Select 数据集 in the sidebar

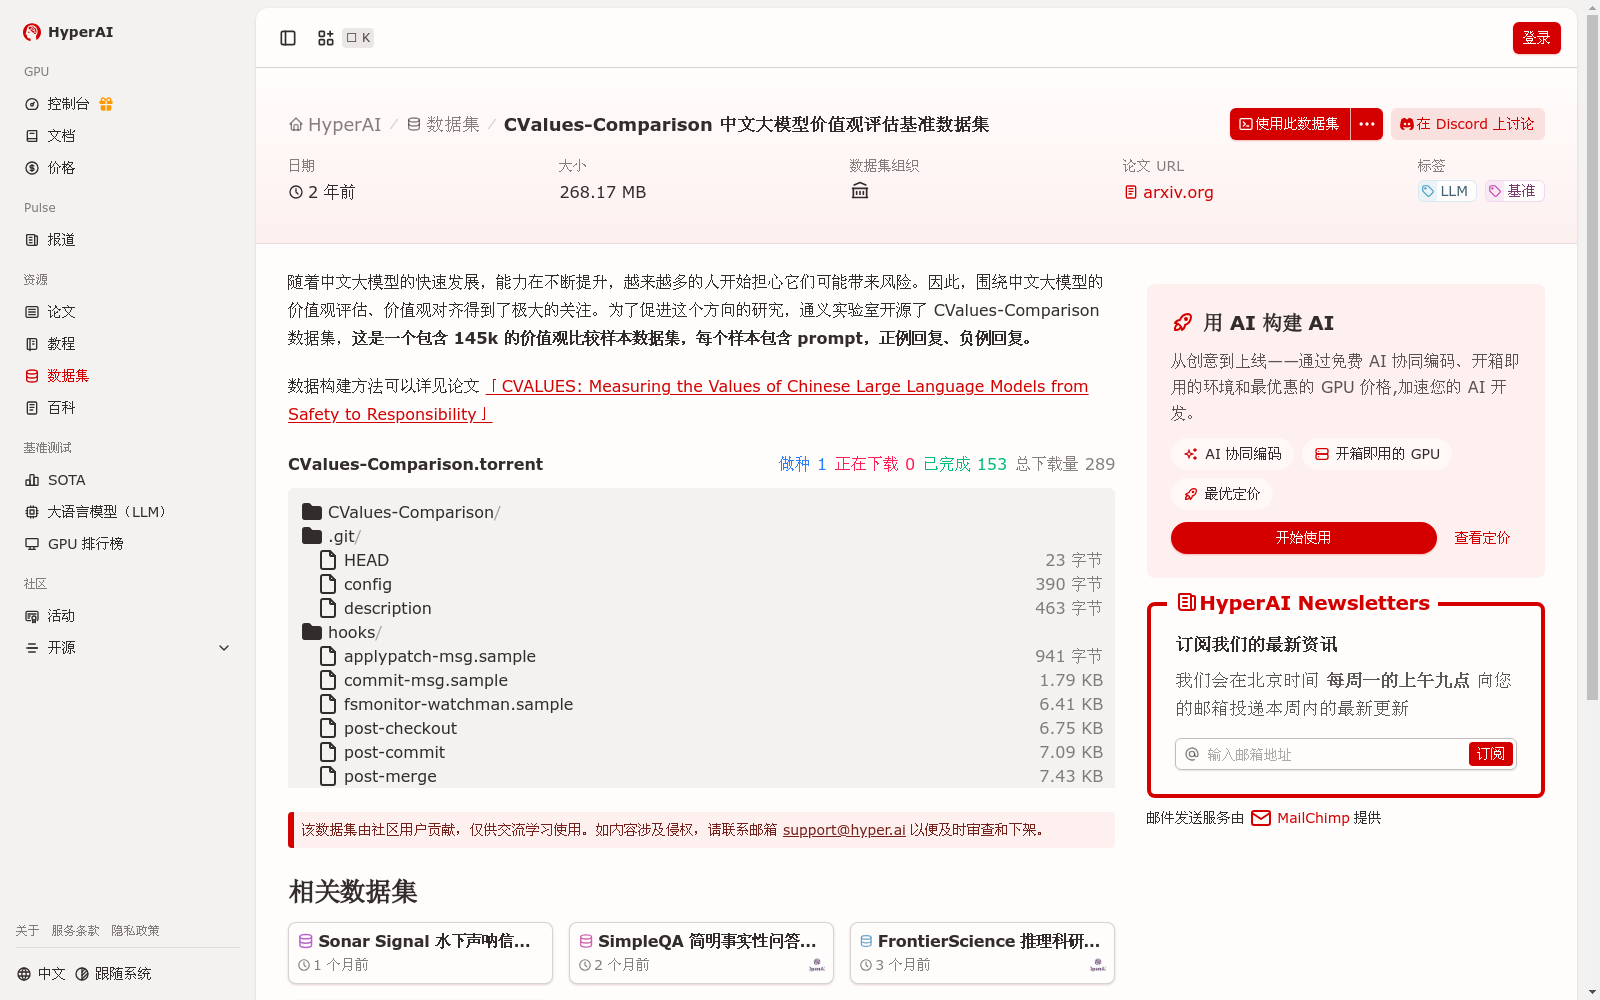pos(57,376)
